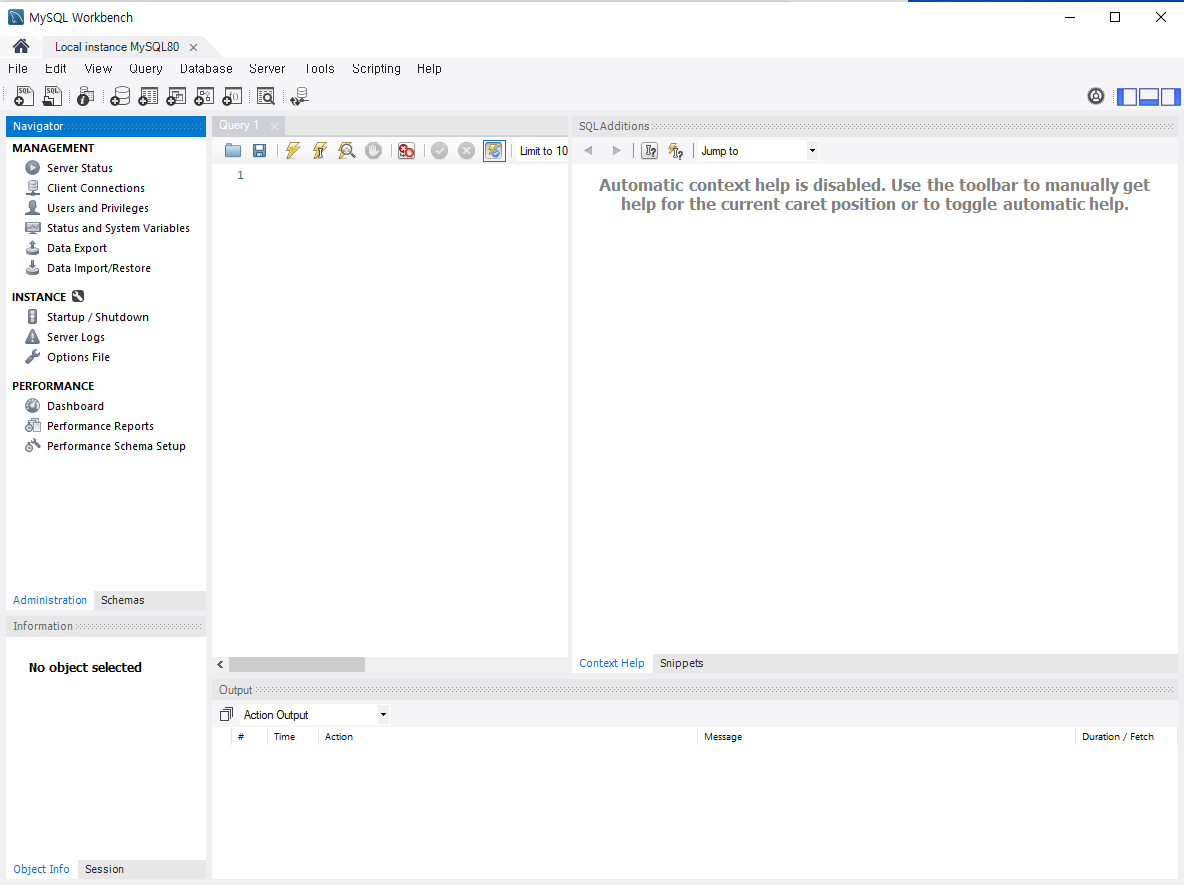This screenshot has height=886, width=1184.
Task: Create new table icon
Action: pos(148,96)
